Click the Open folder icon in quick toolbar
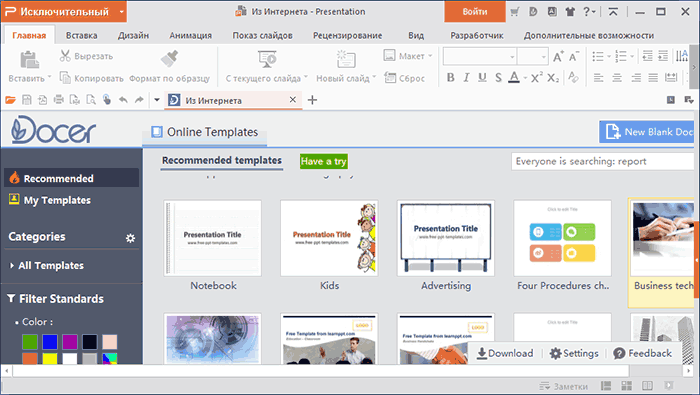The width and height of the screenshot is (700, 395). point(10,100)
